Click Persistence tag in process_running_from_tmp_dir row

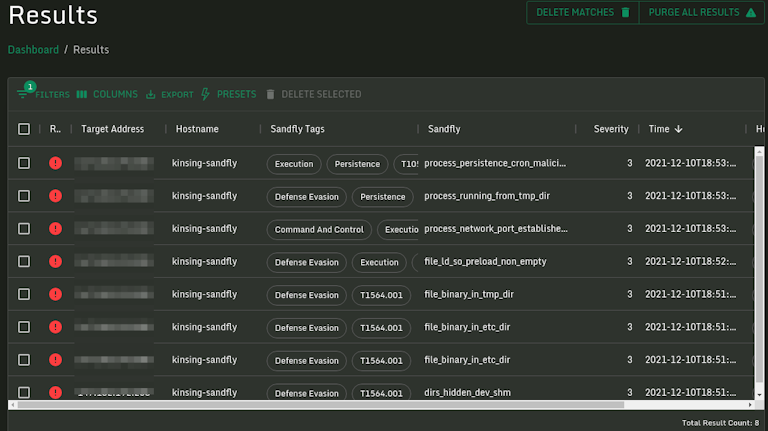click(383, 197)
